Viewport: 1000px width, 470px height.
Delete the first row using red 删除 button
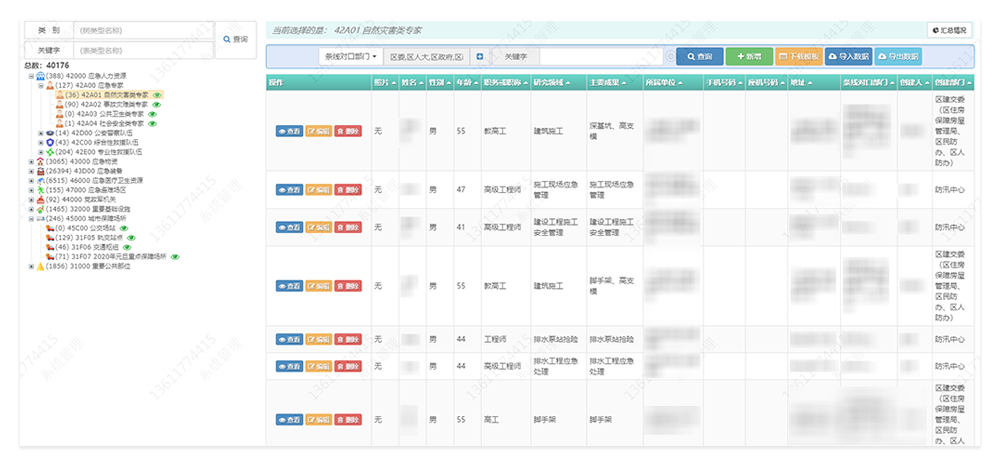[349, 131]
